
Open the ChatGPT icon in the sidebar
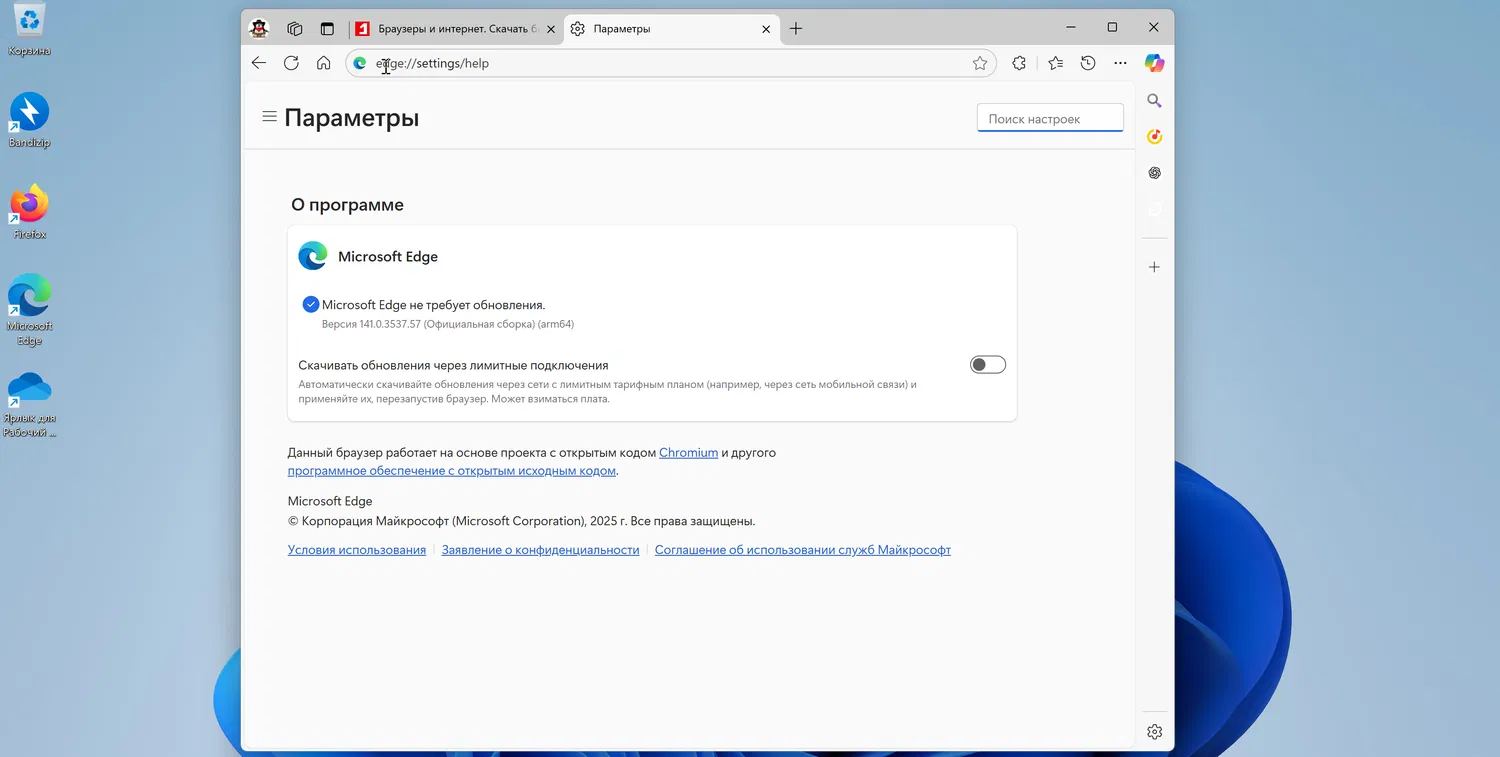click(x=1154, y=173)
